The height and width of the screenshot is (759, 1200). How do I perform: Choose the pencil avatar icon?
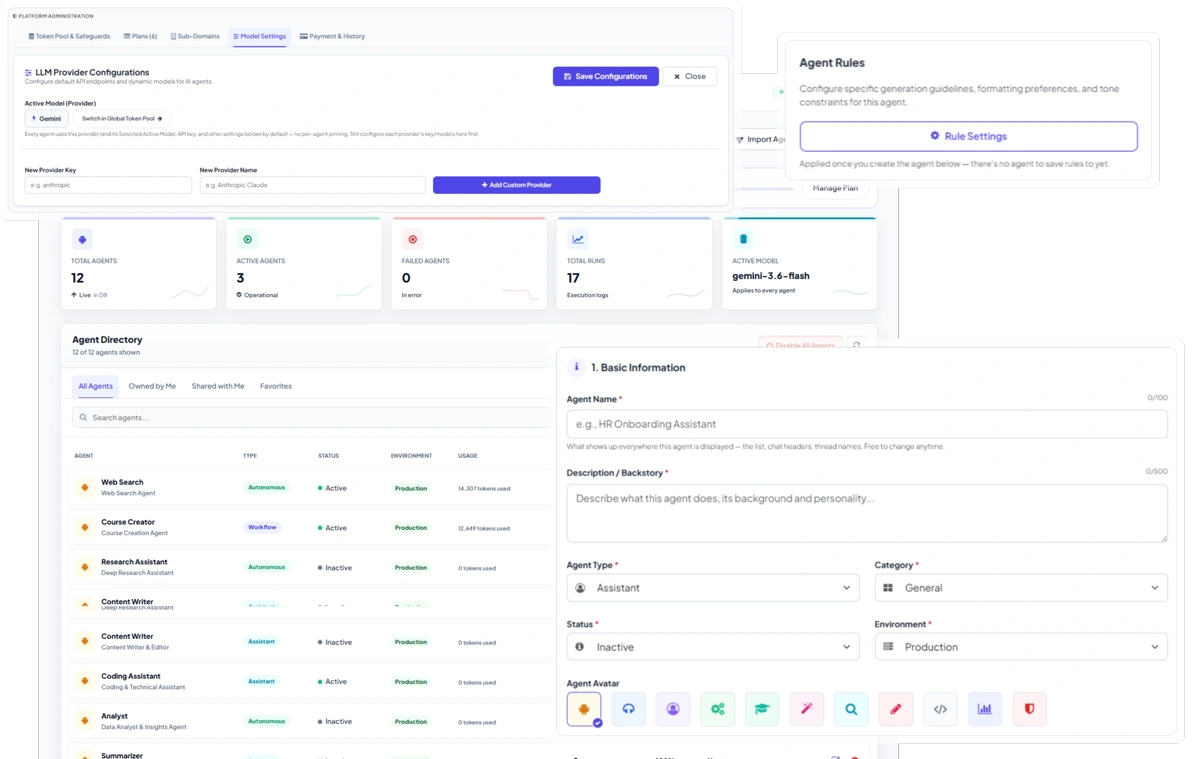pyautogui.click(x=895, y=709)
